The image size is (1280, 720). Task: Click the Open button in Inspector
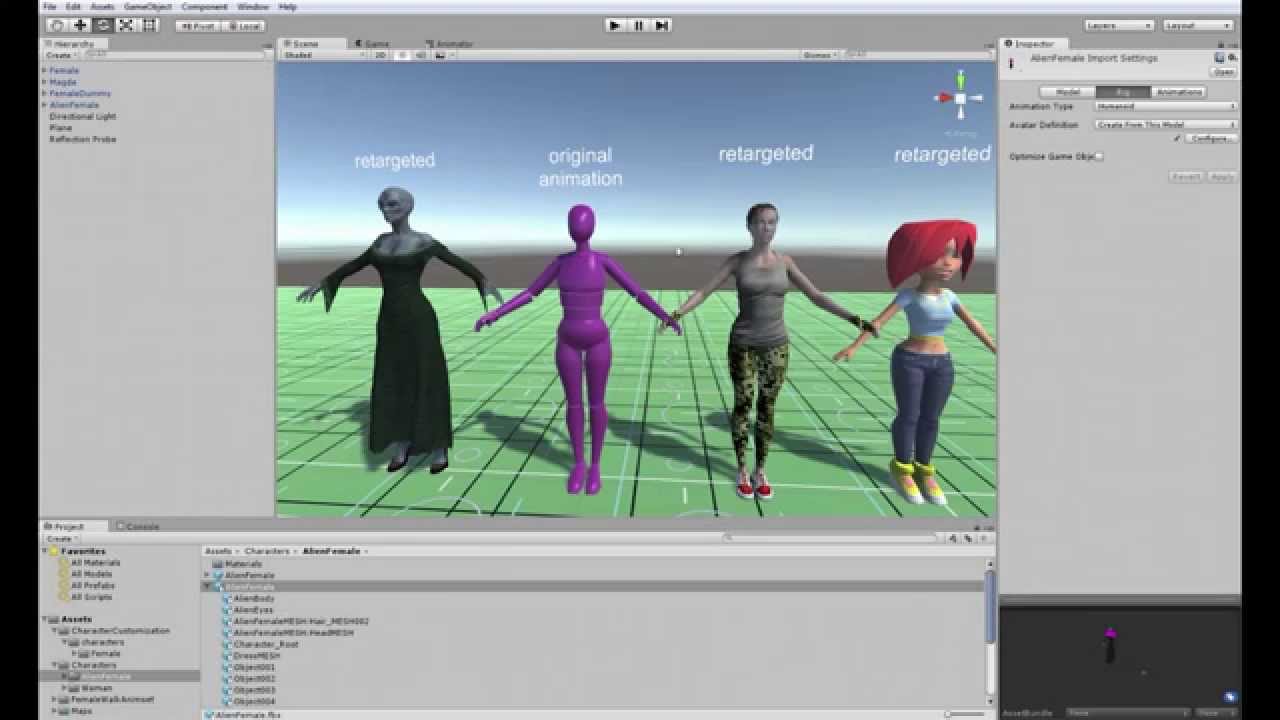[1223, 72]
